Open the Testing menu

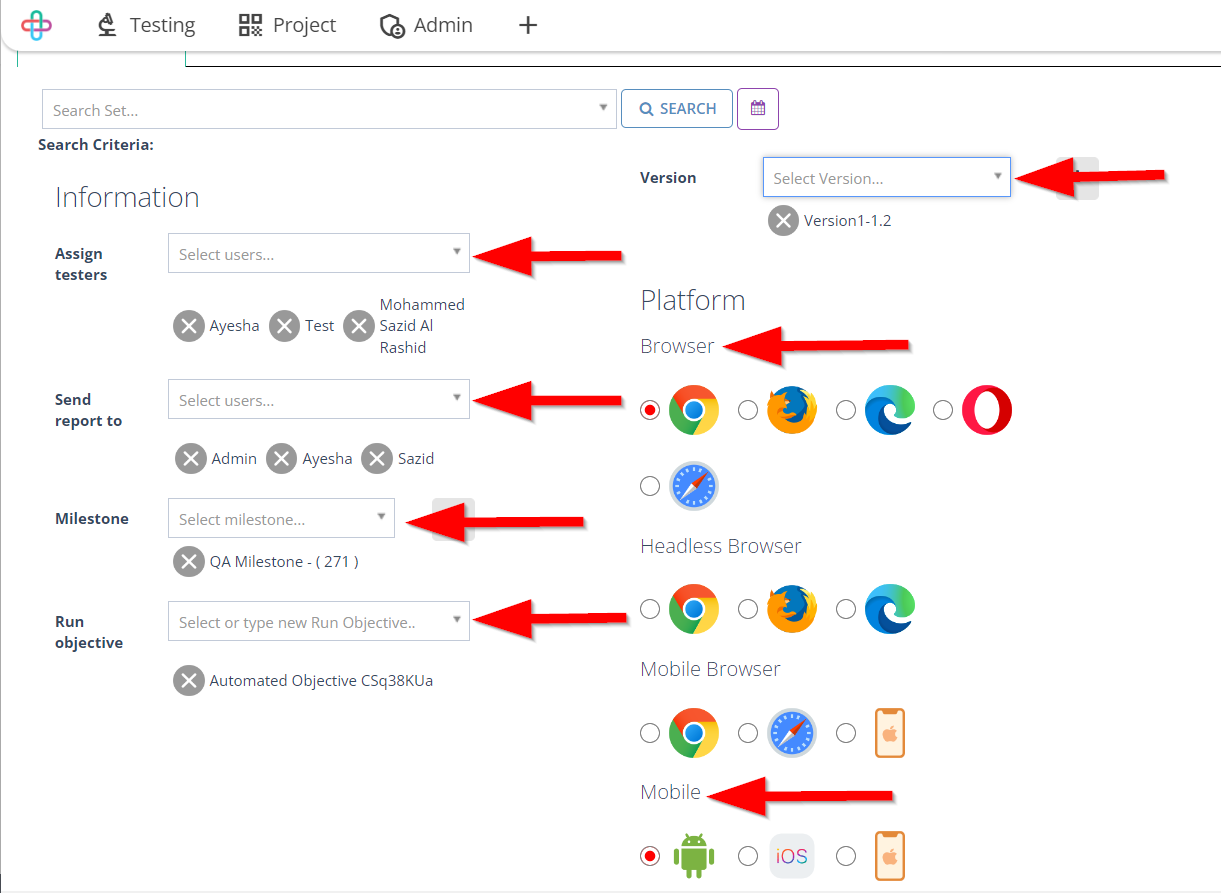(146, 25)
